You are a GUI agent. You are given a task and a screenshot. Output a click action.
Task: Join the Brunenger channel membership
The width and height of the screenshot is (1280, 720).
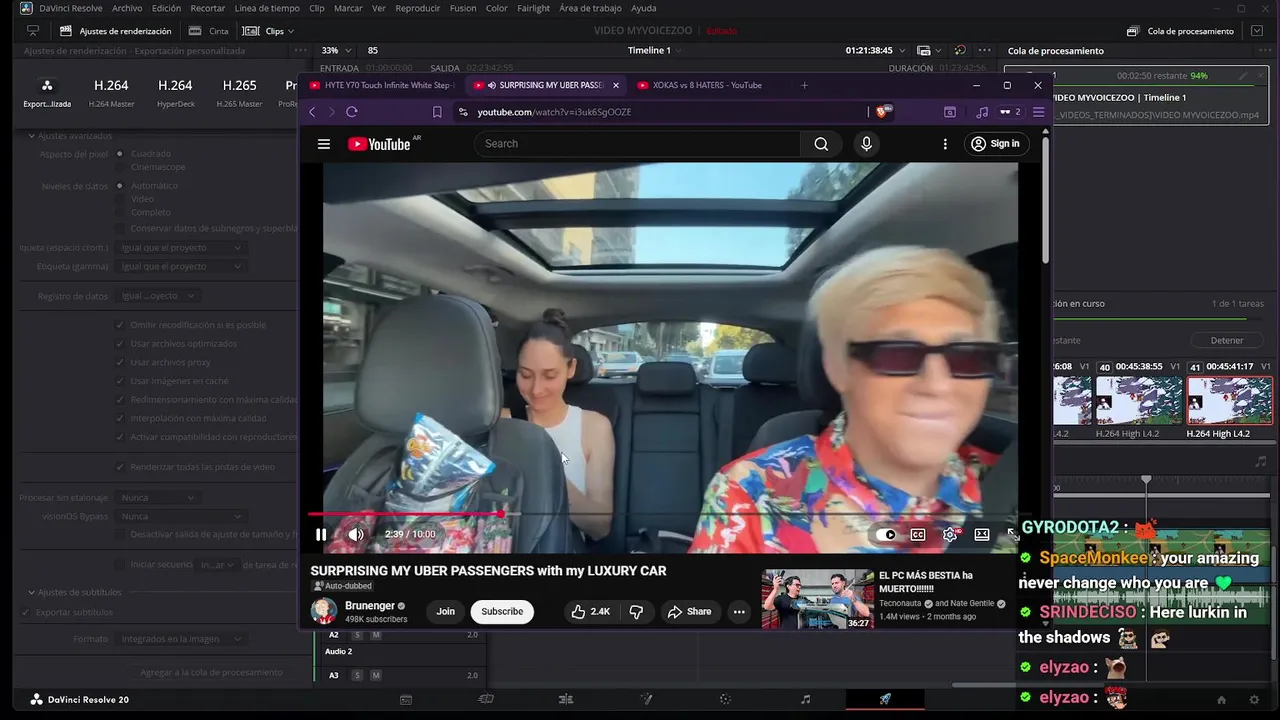pyautogui.click(x=445, y=612)
